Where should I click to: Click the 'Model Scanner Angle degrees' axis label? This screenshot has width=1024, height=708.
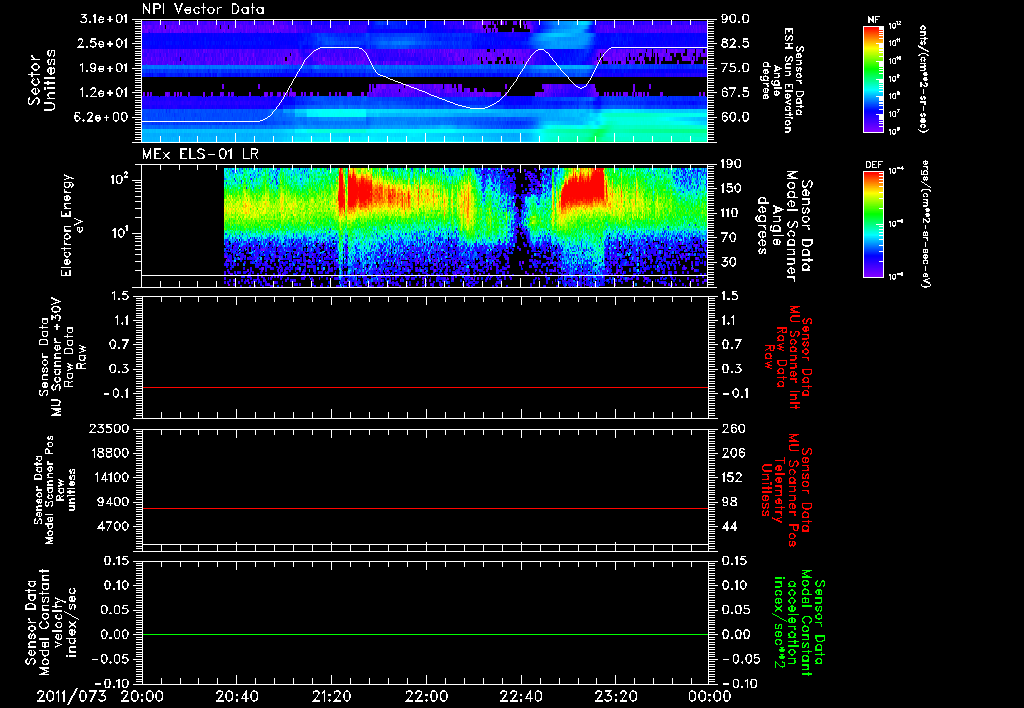tap(784, 226)
